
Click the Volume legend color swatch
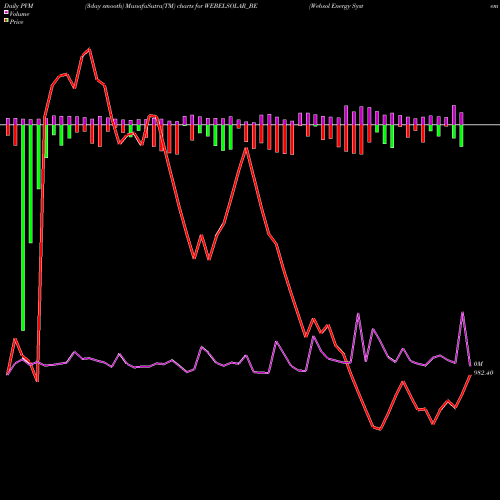pos(6,13)
